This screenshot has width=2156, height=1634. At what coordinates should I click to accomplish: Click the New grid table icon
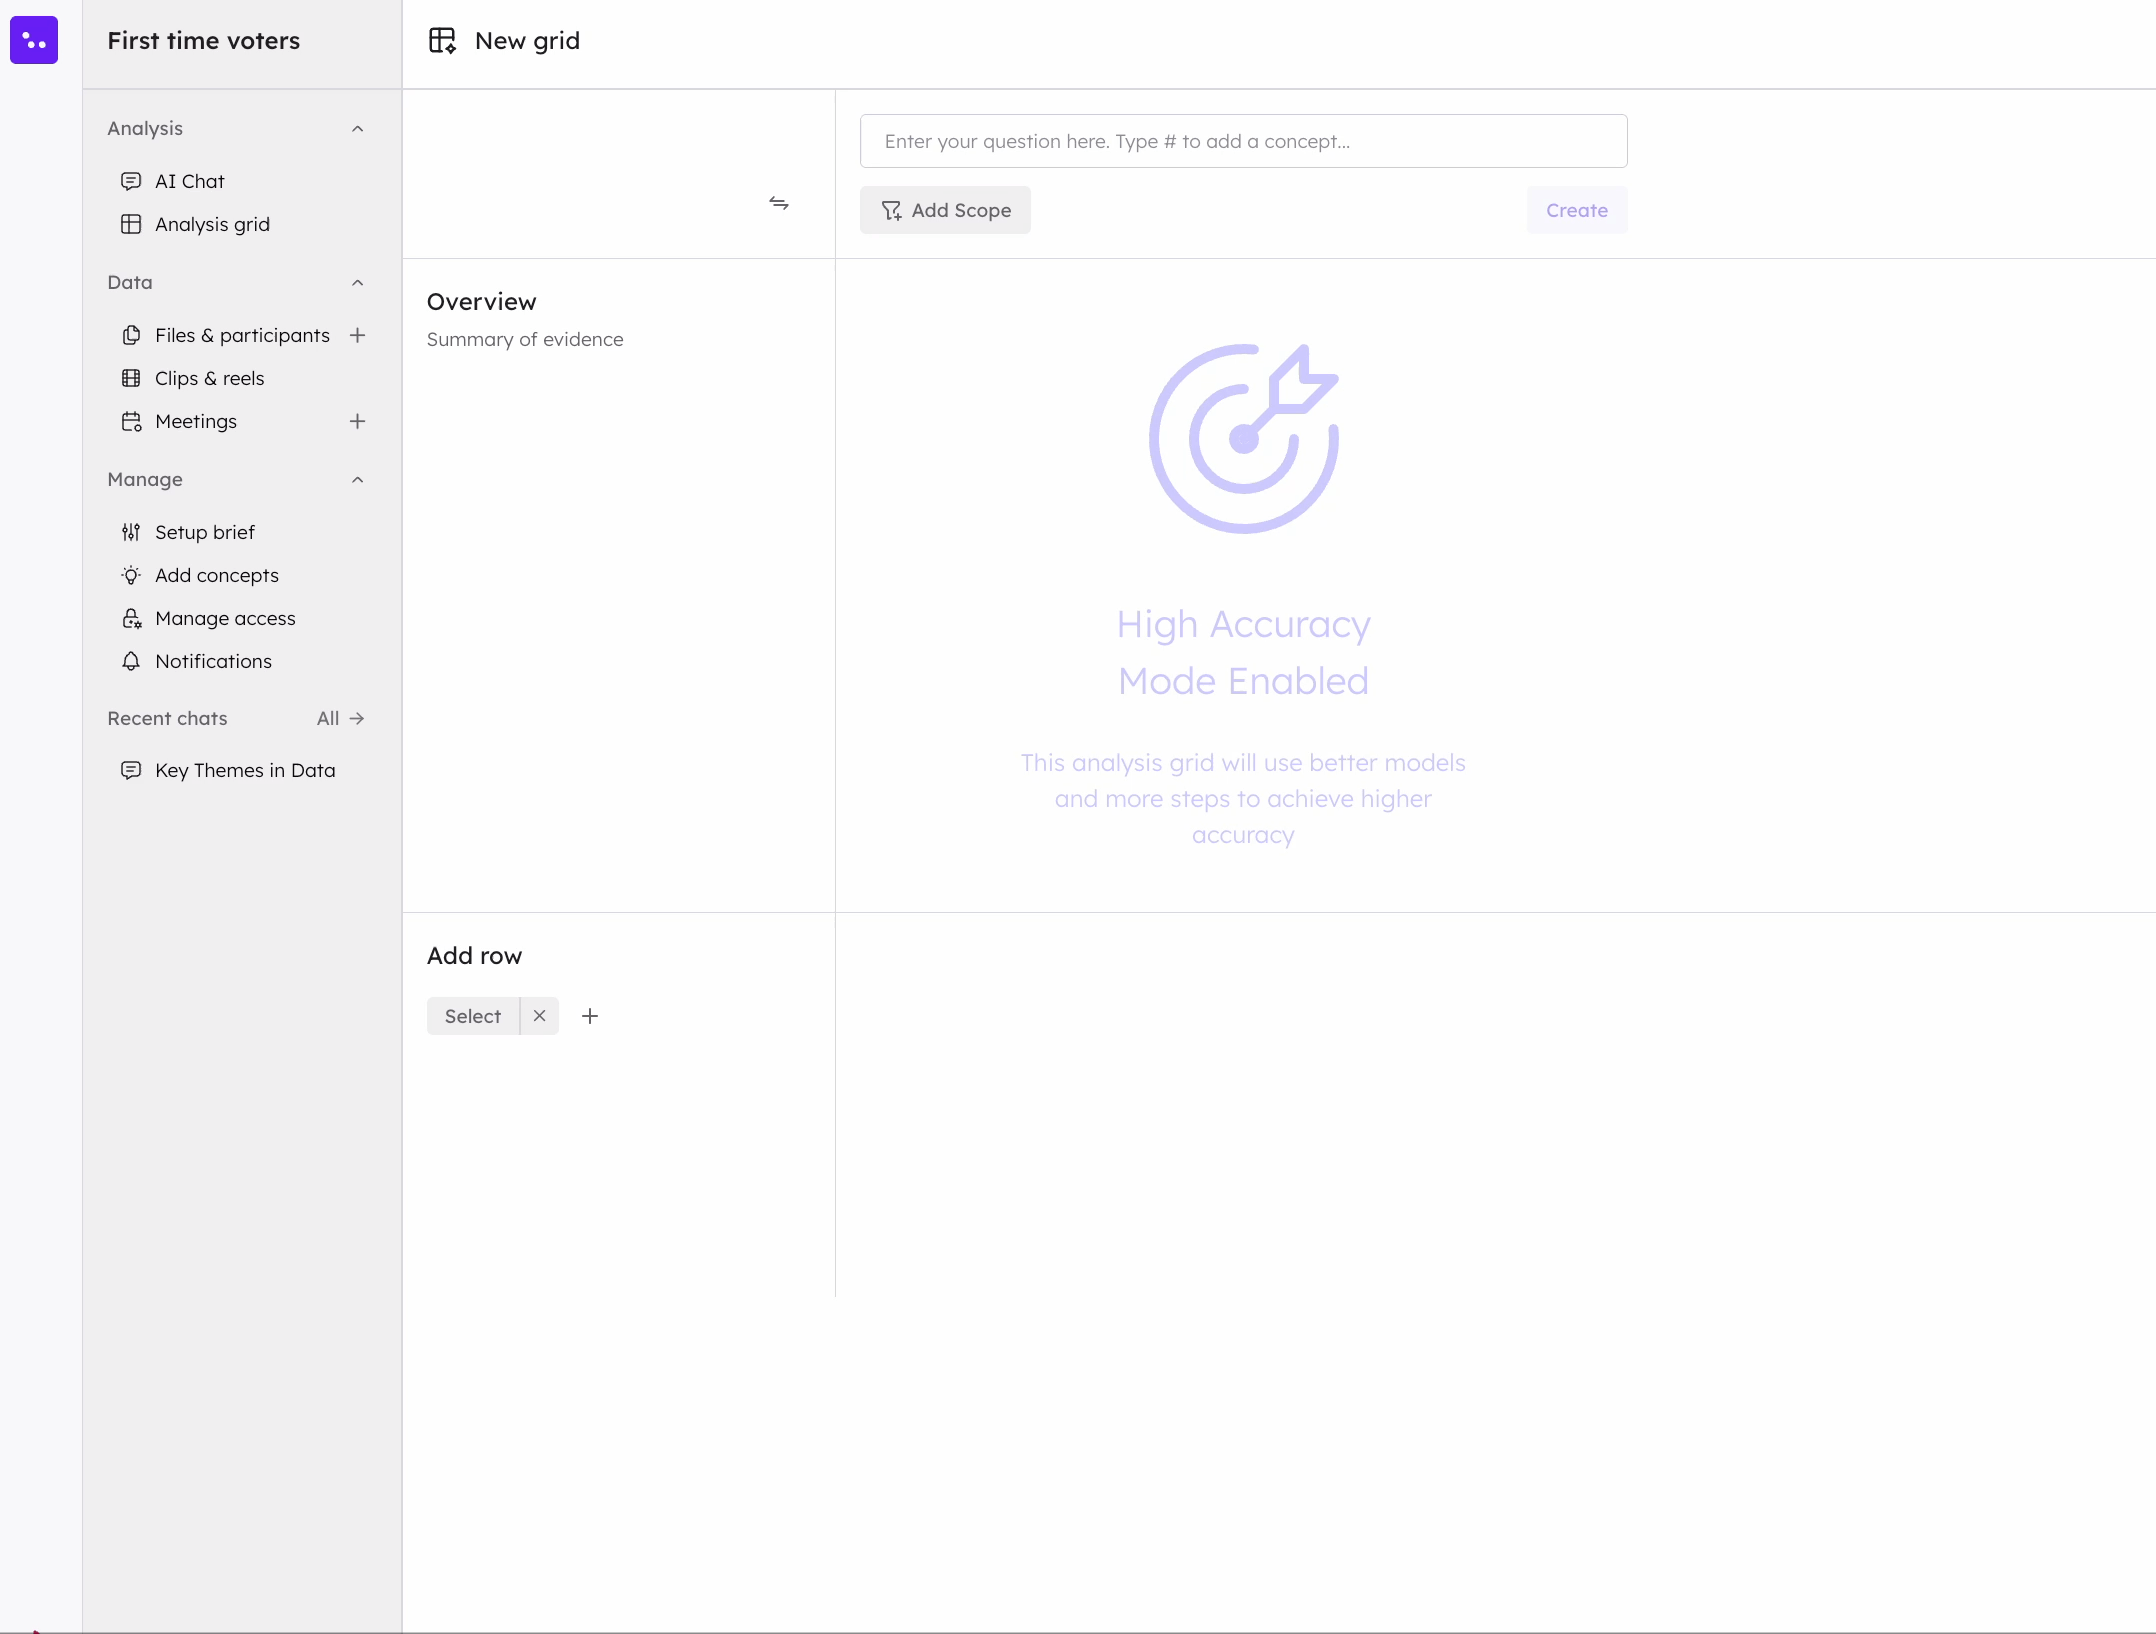(x=442, y=41)
